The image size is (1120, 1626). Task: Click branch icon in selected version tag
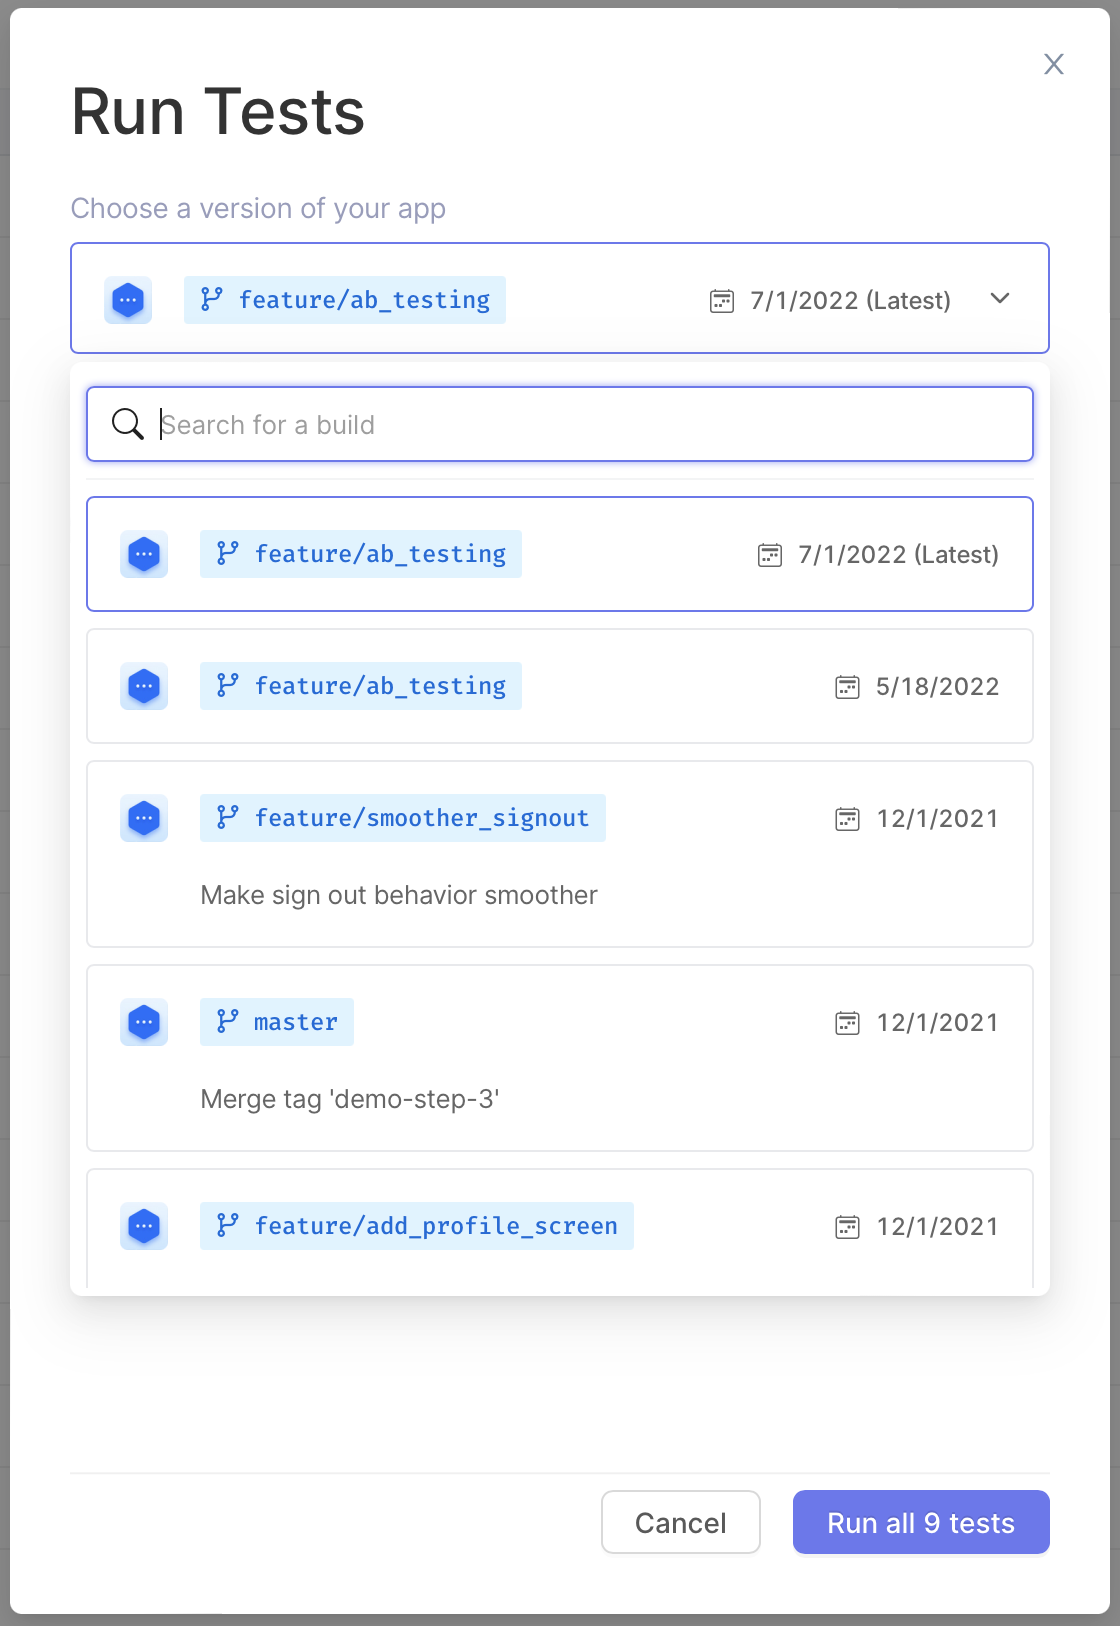211,299
